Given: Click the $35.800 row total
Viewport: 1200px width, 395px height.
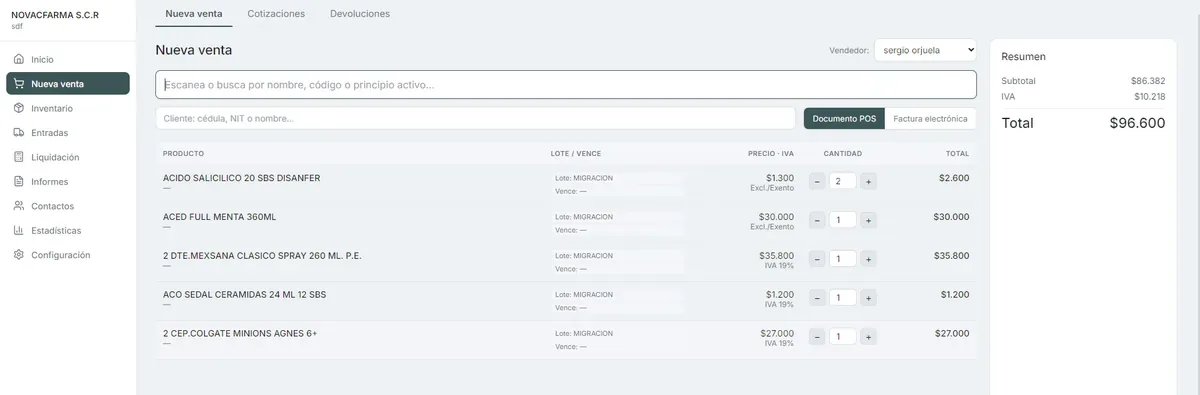Looking at the screenshot, I should [x=952, y=255].
